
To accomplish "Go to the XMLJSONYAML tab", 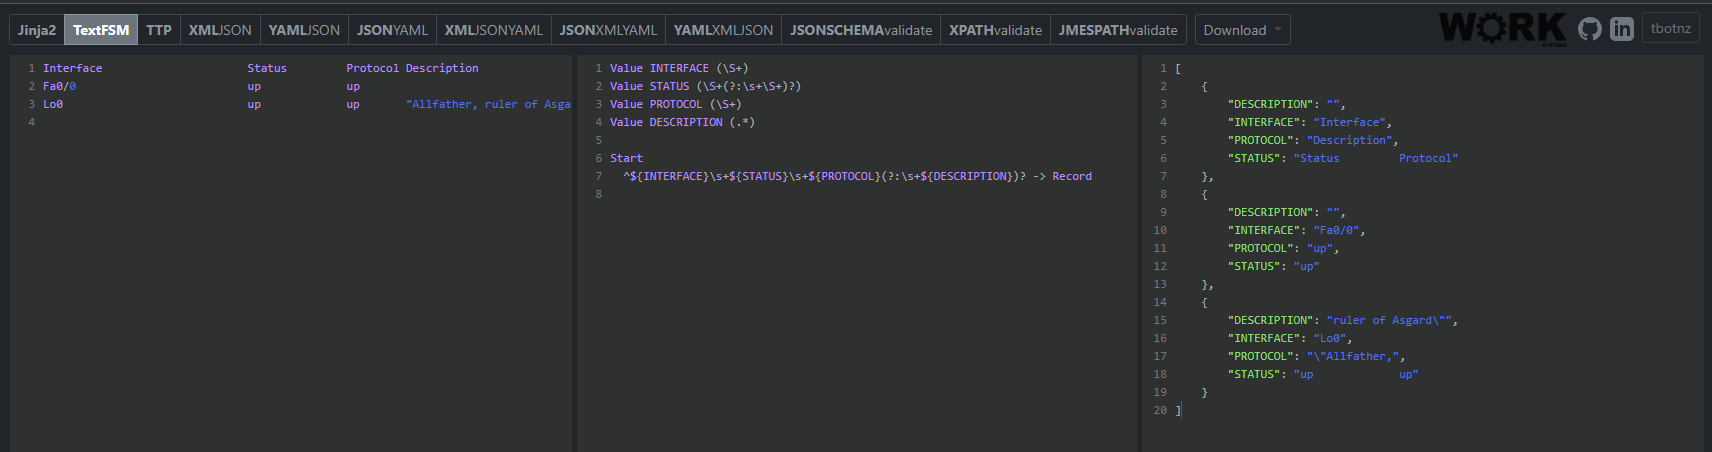I will coord(493,30).
